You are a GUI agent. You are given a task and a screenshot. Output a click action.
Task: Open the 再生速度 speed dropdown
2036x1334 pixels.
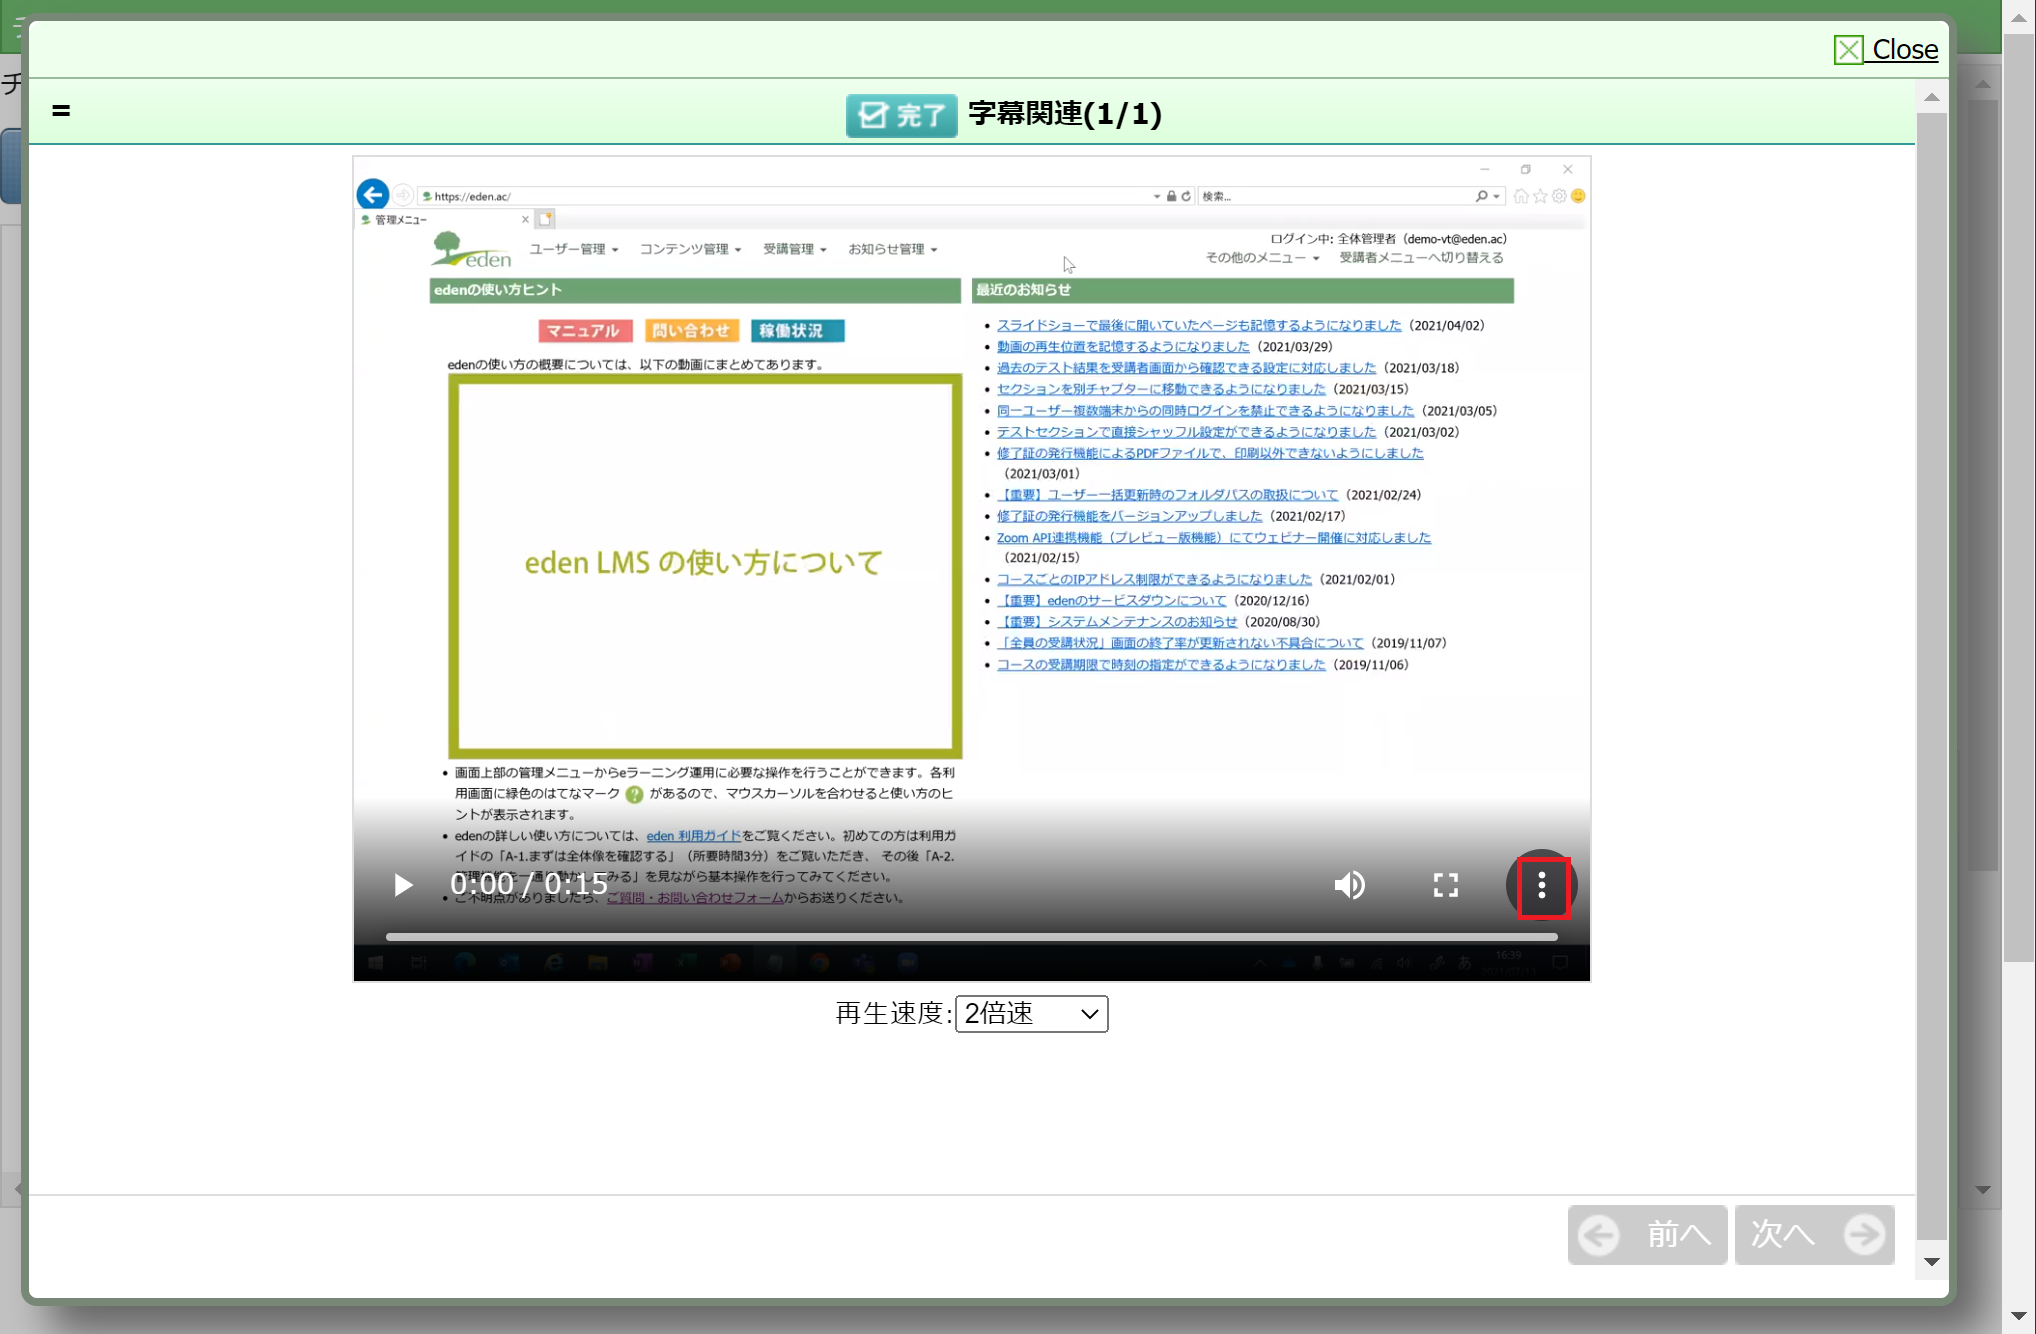click(1031, 1013)
